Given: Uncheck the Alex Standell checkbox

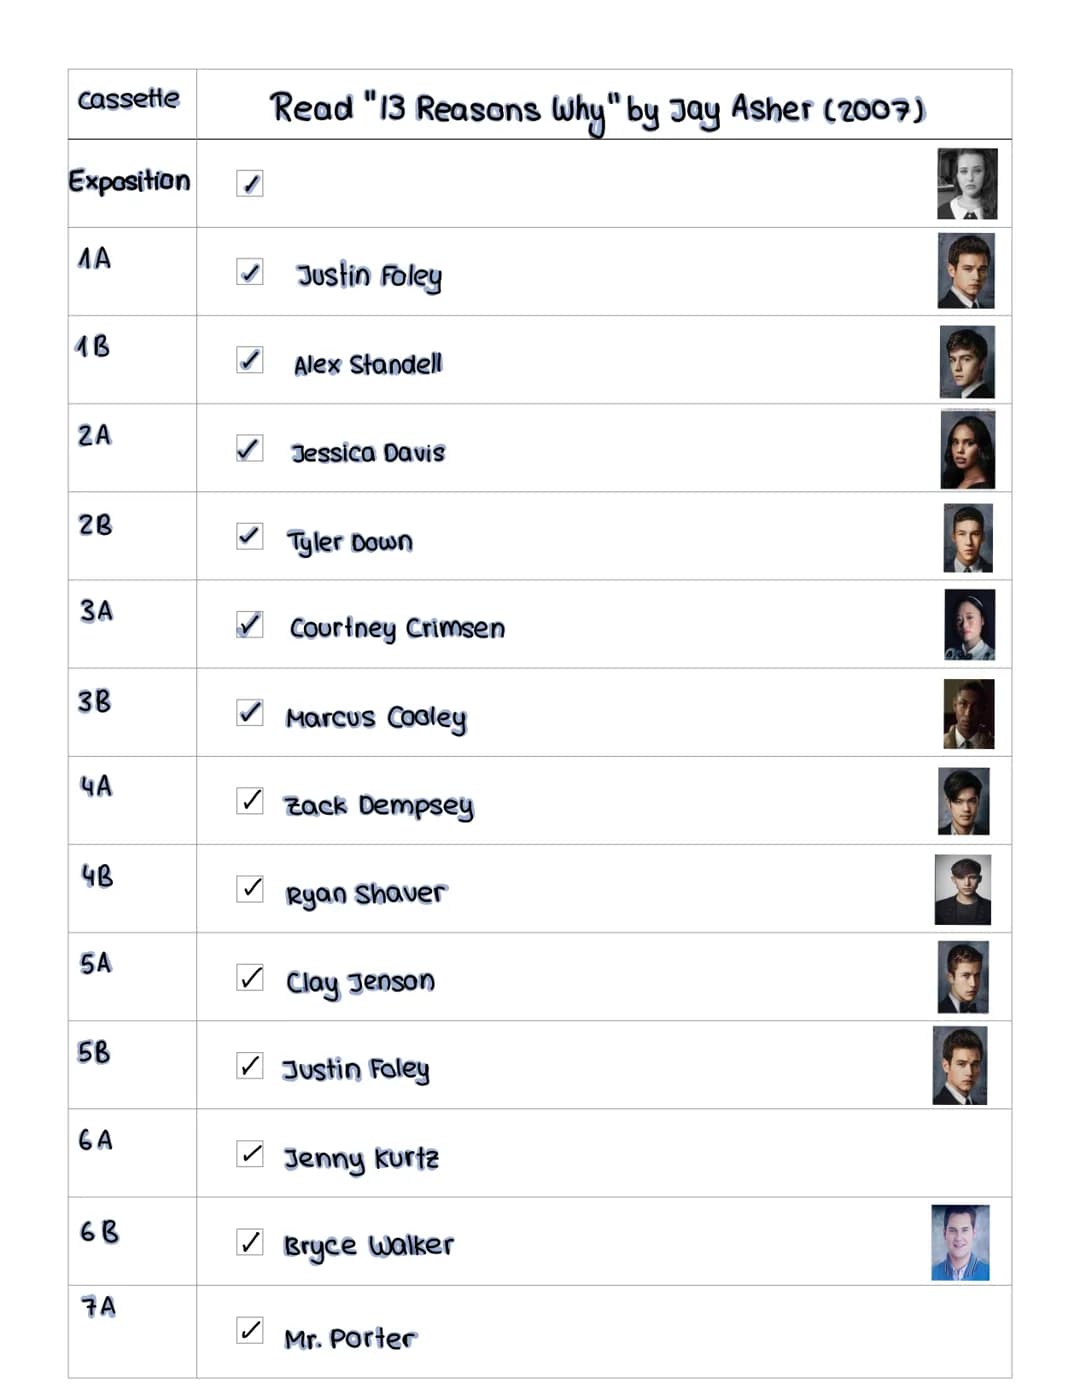Looking at the screenshot, I should [x=250, y=360].
